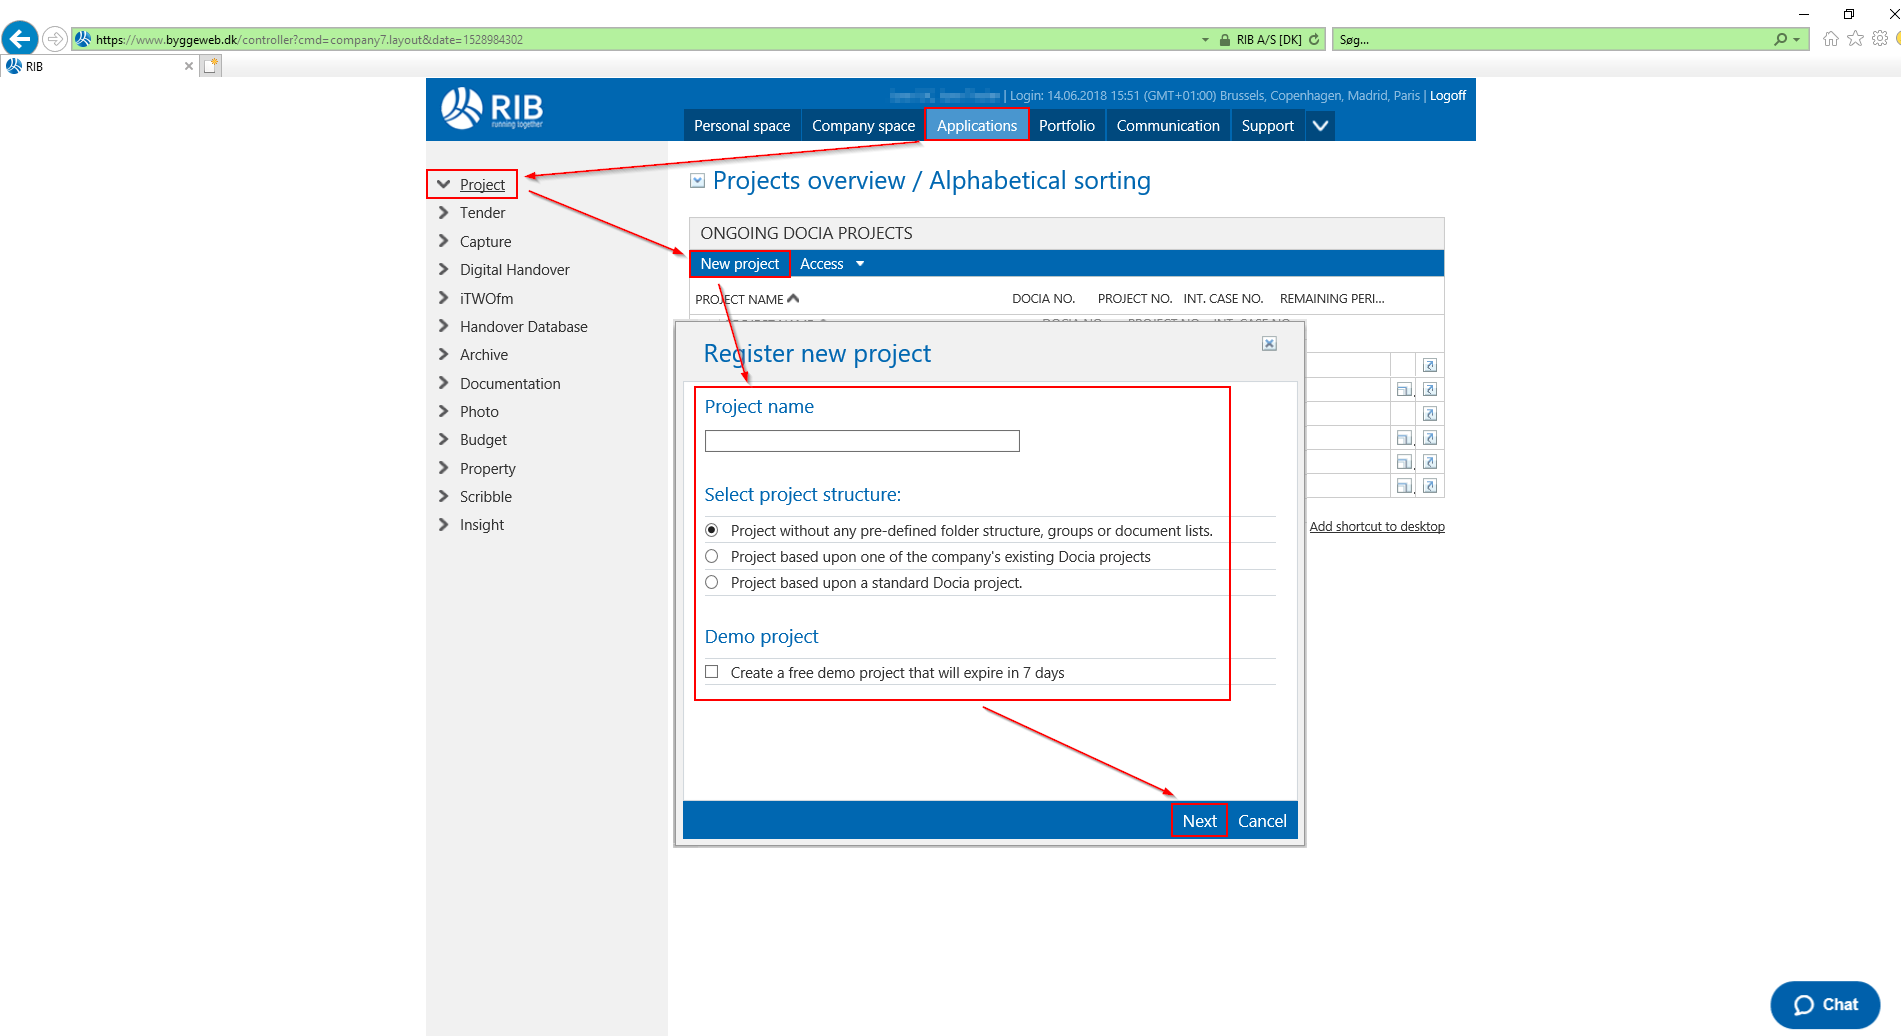
Task: Enable the free demo project checkbox
Action: point(712,672)
